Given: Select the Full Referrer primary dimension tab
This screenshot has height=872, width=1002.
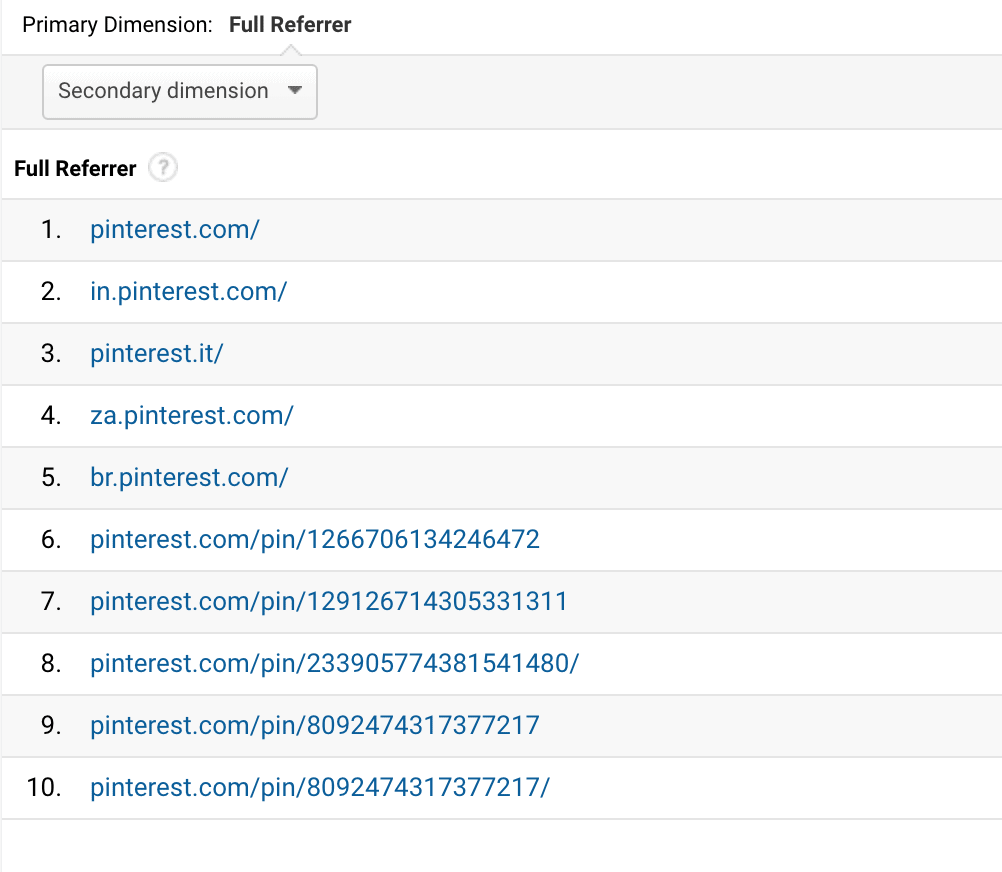Looking at the screenshot, I should pos(289,25).
